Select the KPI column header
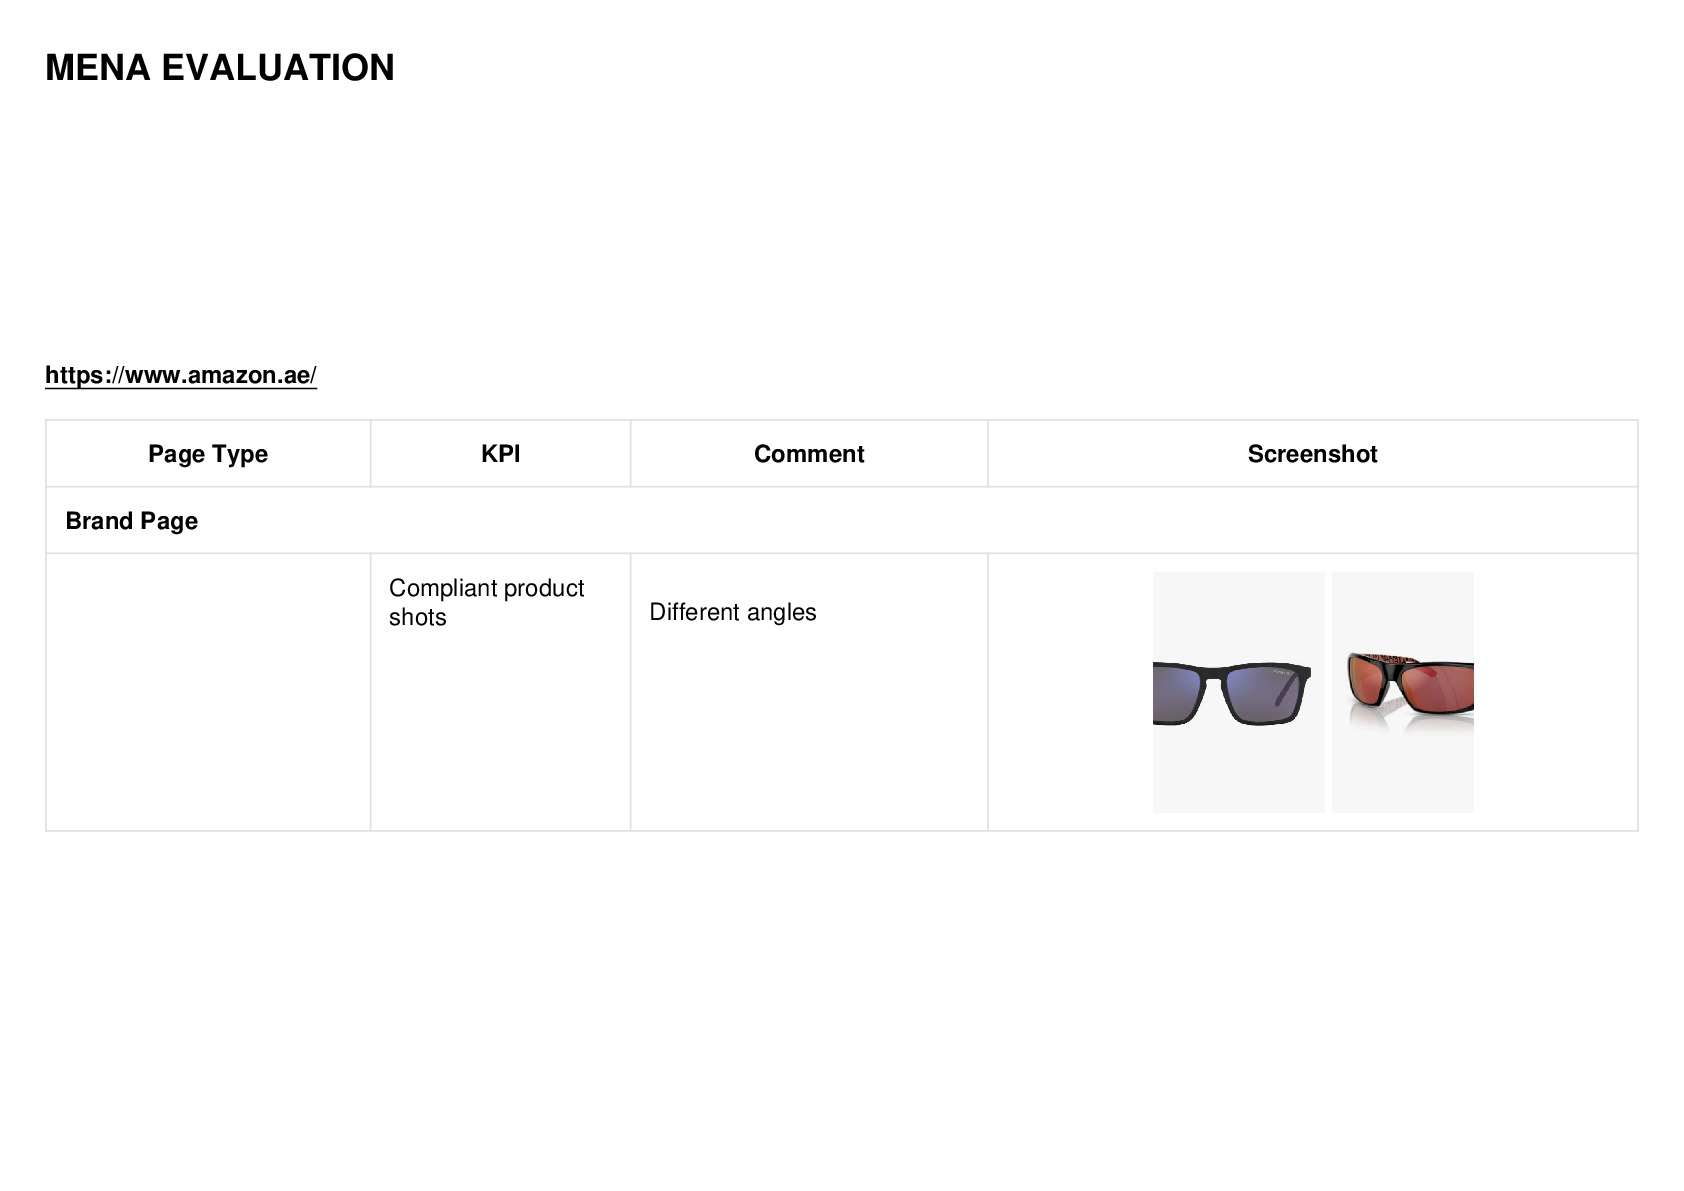 point(500,454)
